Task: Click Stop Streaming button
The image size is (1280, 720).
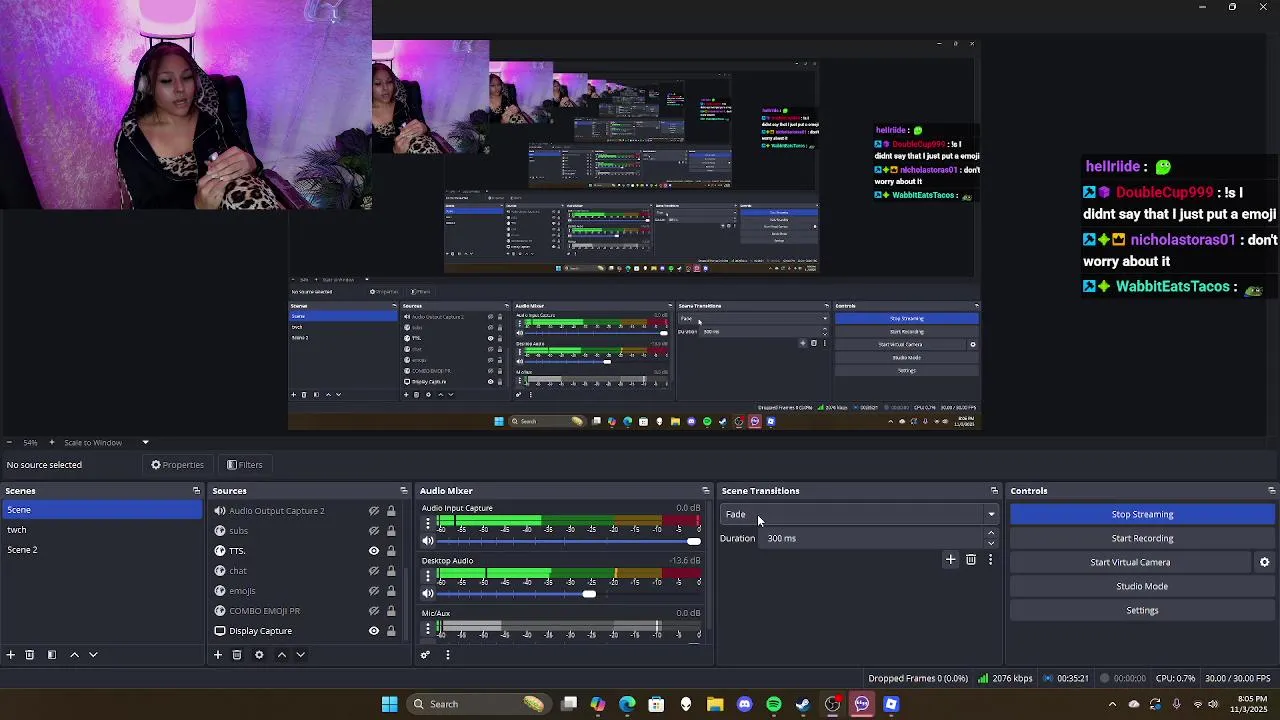Action: 1142,514
